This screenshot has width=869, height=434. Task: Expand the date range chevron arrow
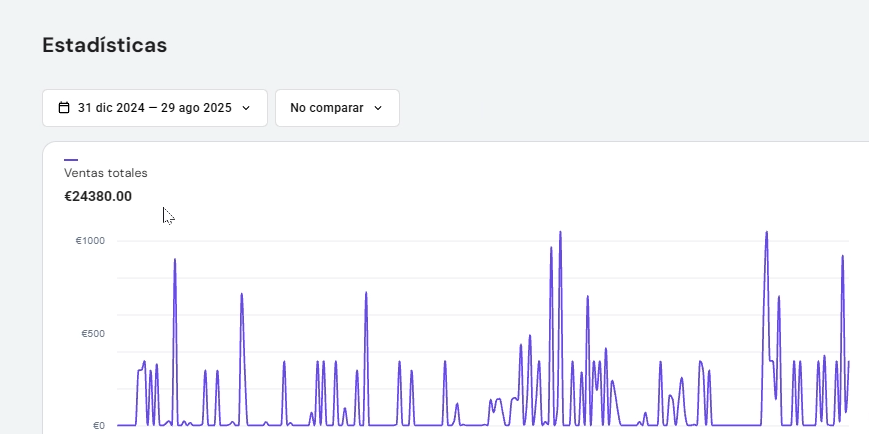[246, 108]
